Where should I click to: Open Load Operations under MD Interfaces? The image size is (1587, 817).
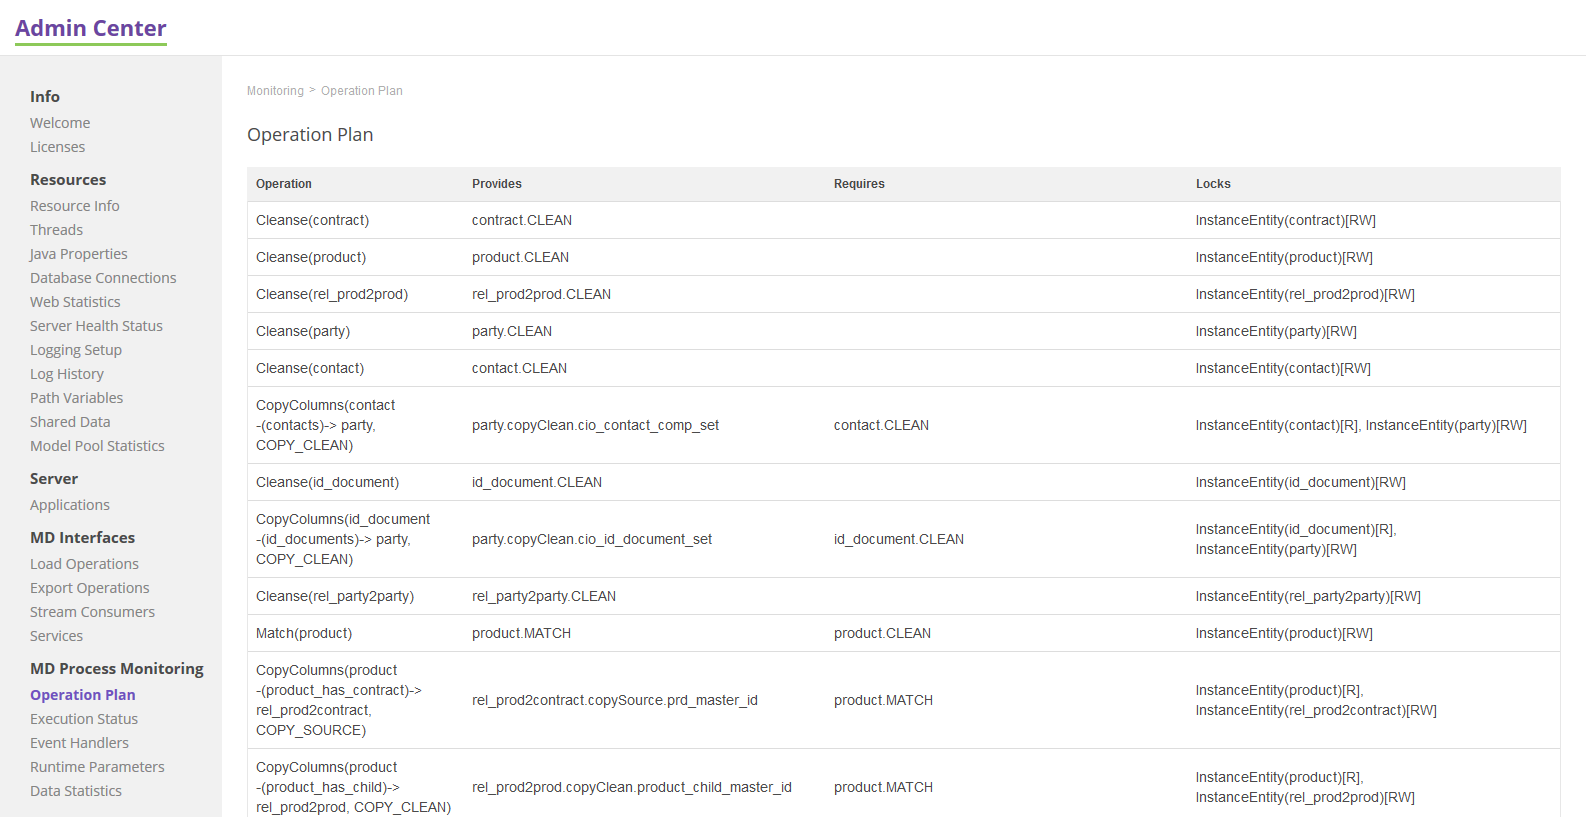tap(84, 564)
